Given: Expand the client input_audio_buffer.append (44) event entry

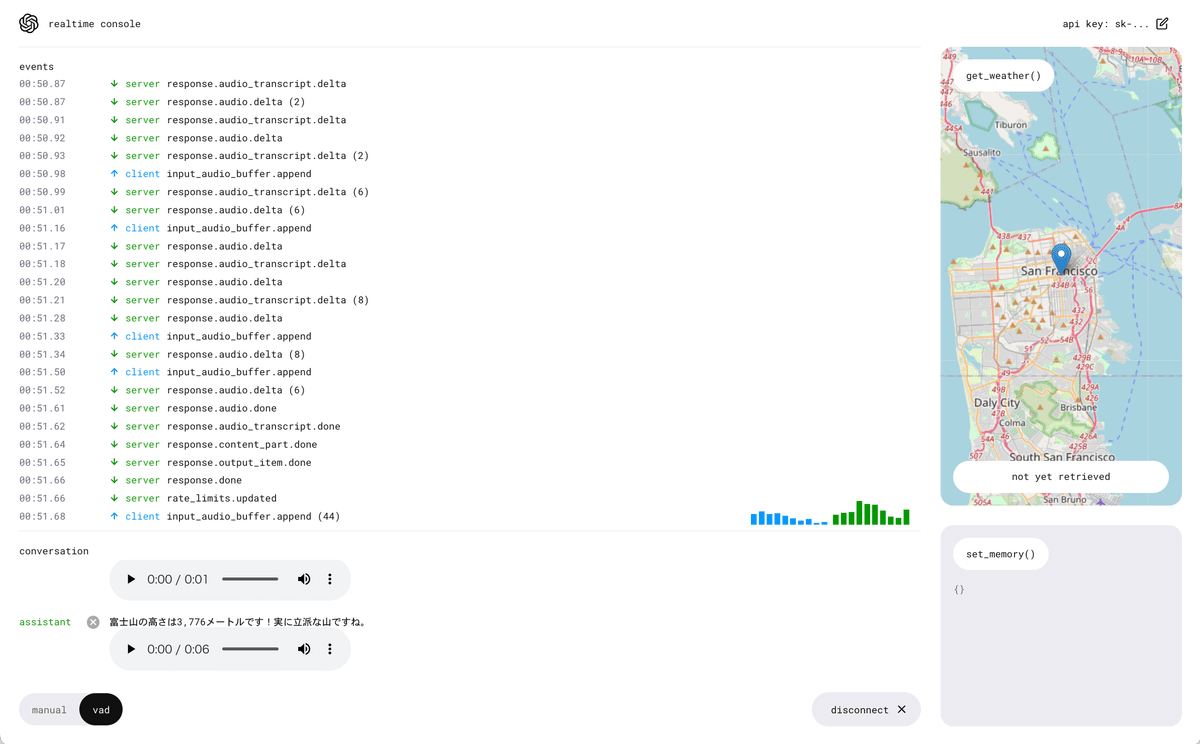Looking at the screenshot, I should tap(232, 516).
